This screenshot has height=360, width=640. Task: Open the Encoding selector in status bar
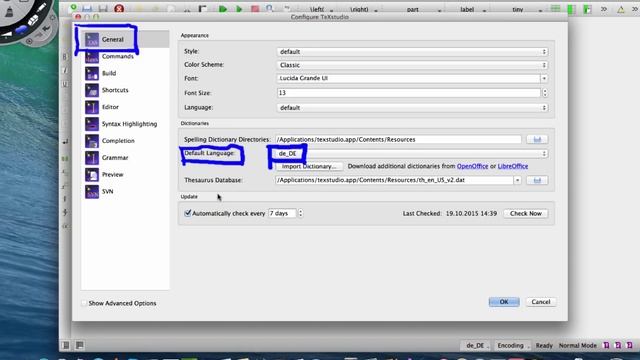pos(513,345)
